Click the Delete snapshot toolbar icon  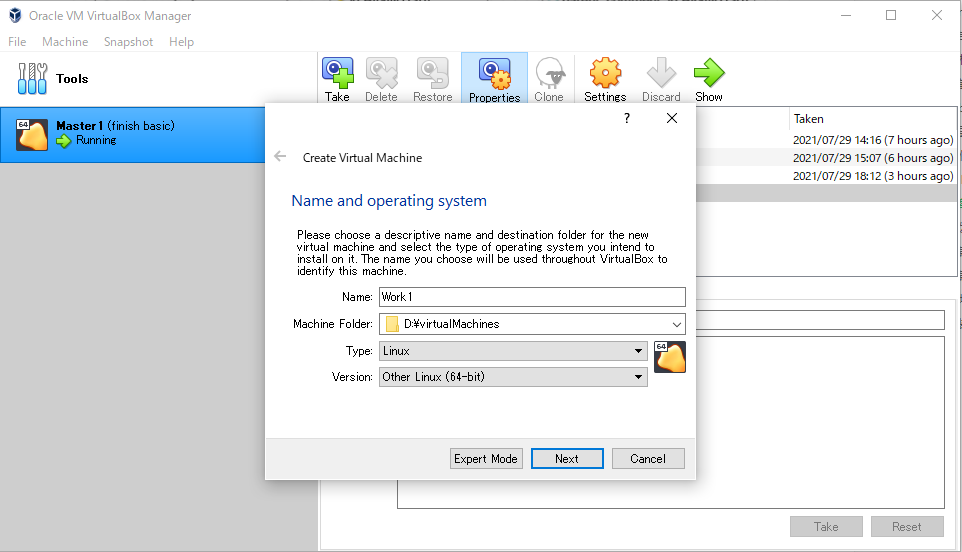(382, 73)
